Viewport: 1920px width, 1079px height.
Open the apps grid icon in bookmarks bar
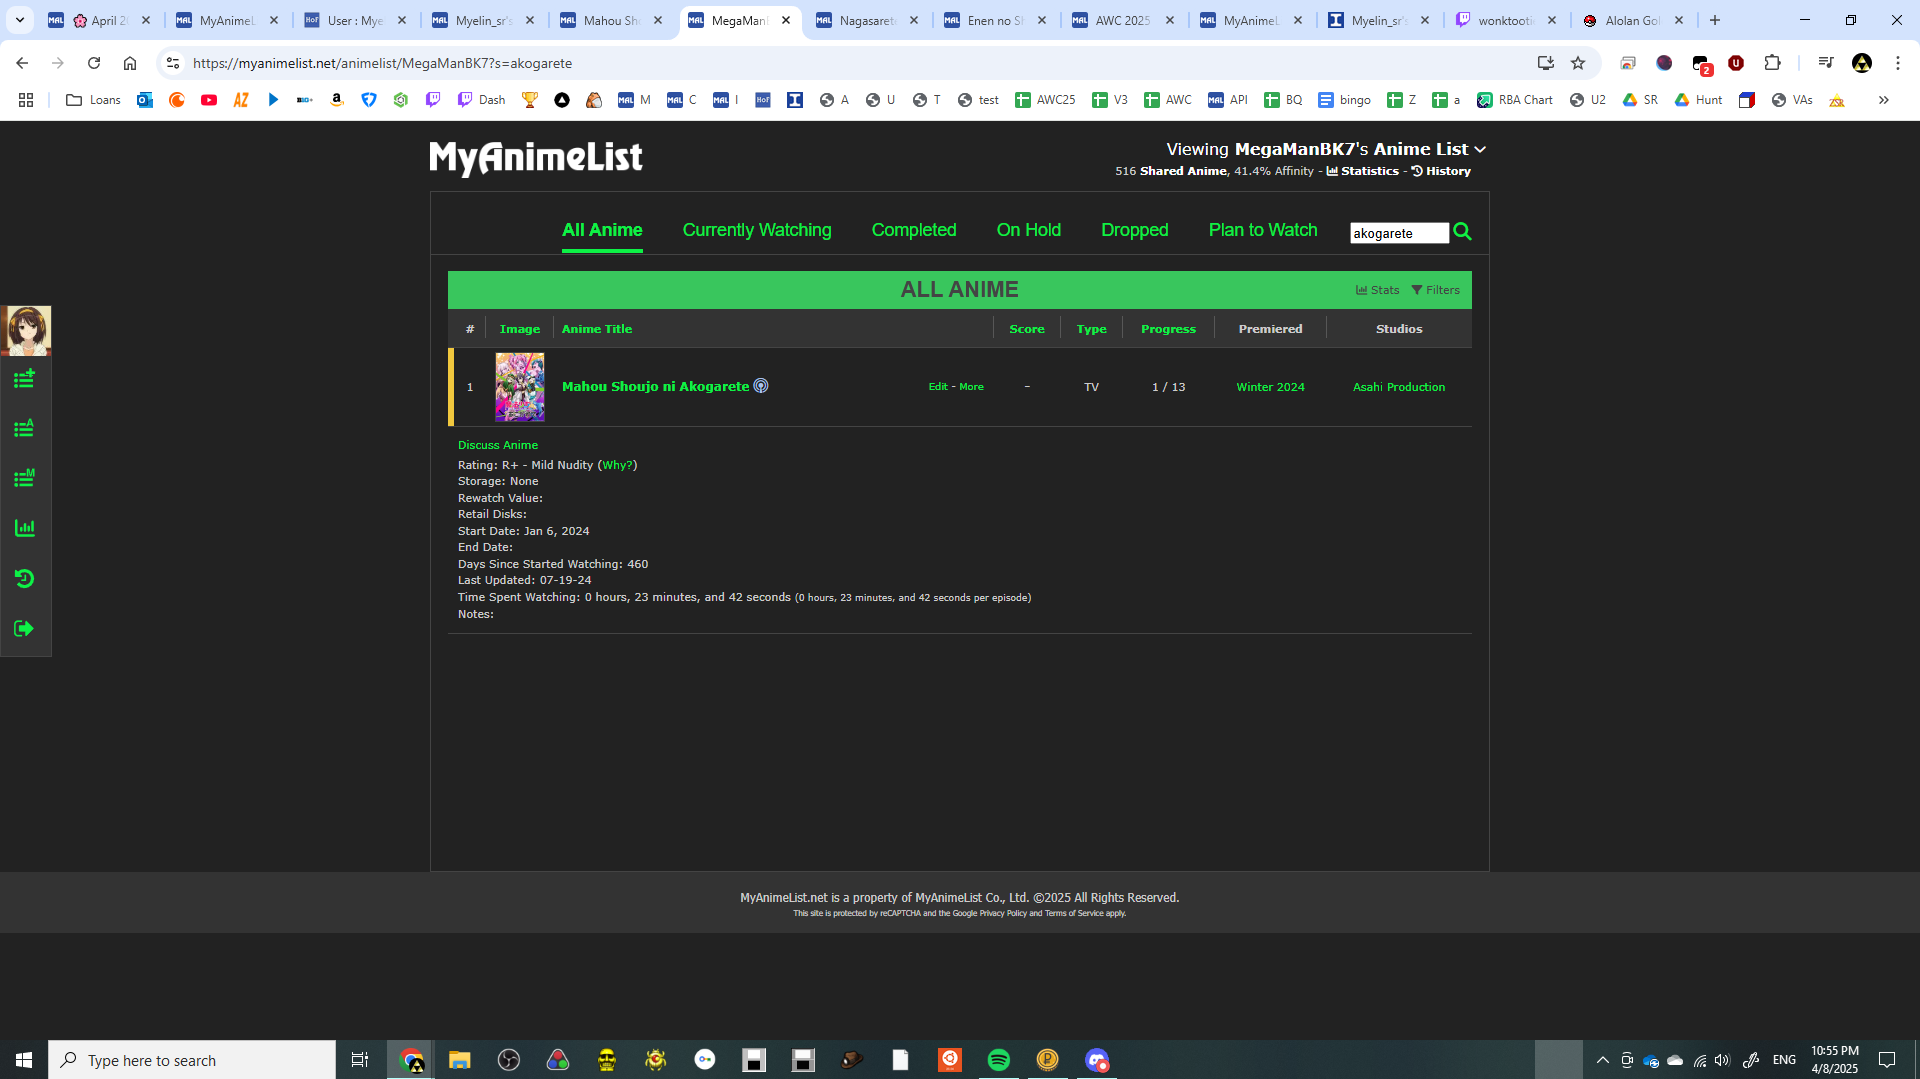point(26,100)
